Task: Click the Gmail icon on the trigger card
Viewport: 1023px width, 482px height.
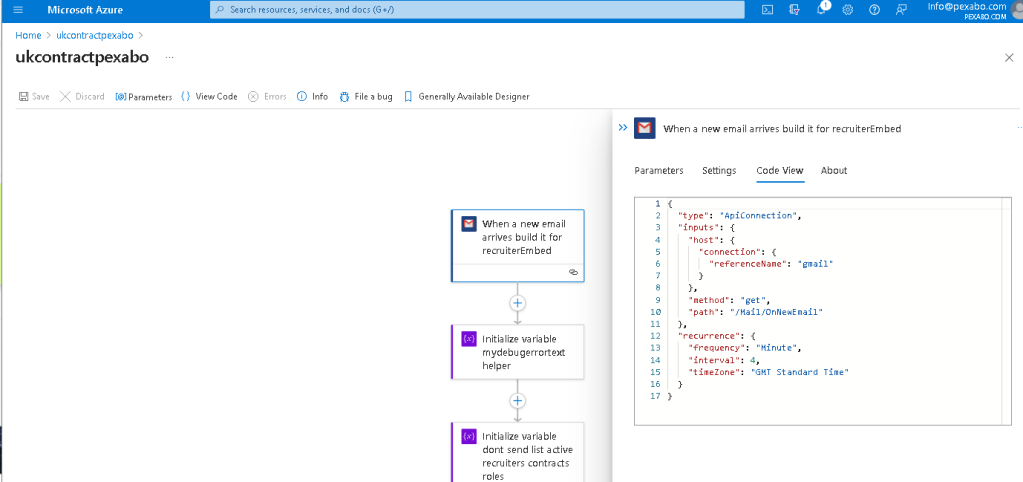Action: point(468,224)
